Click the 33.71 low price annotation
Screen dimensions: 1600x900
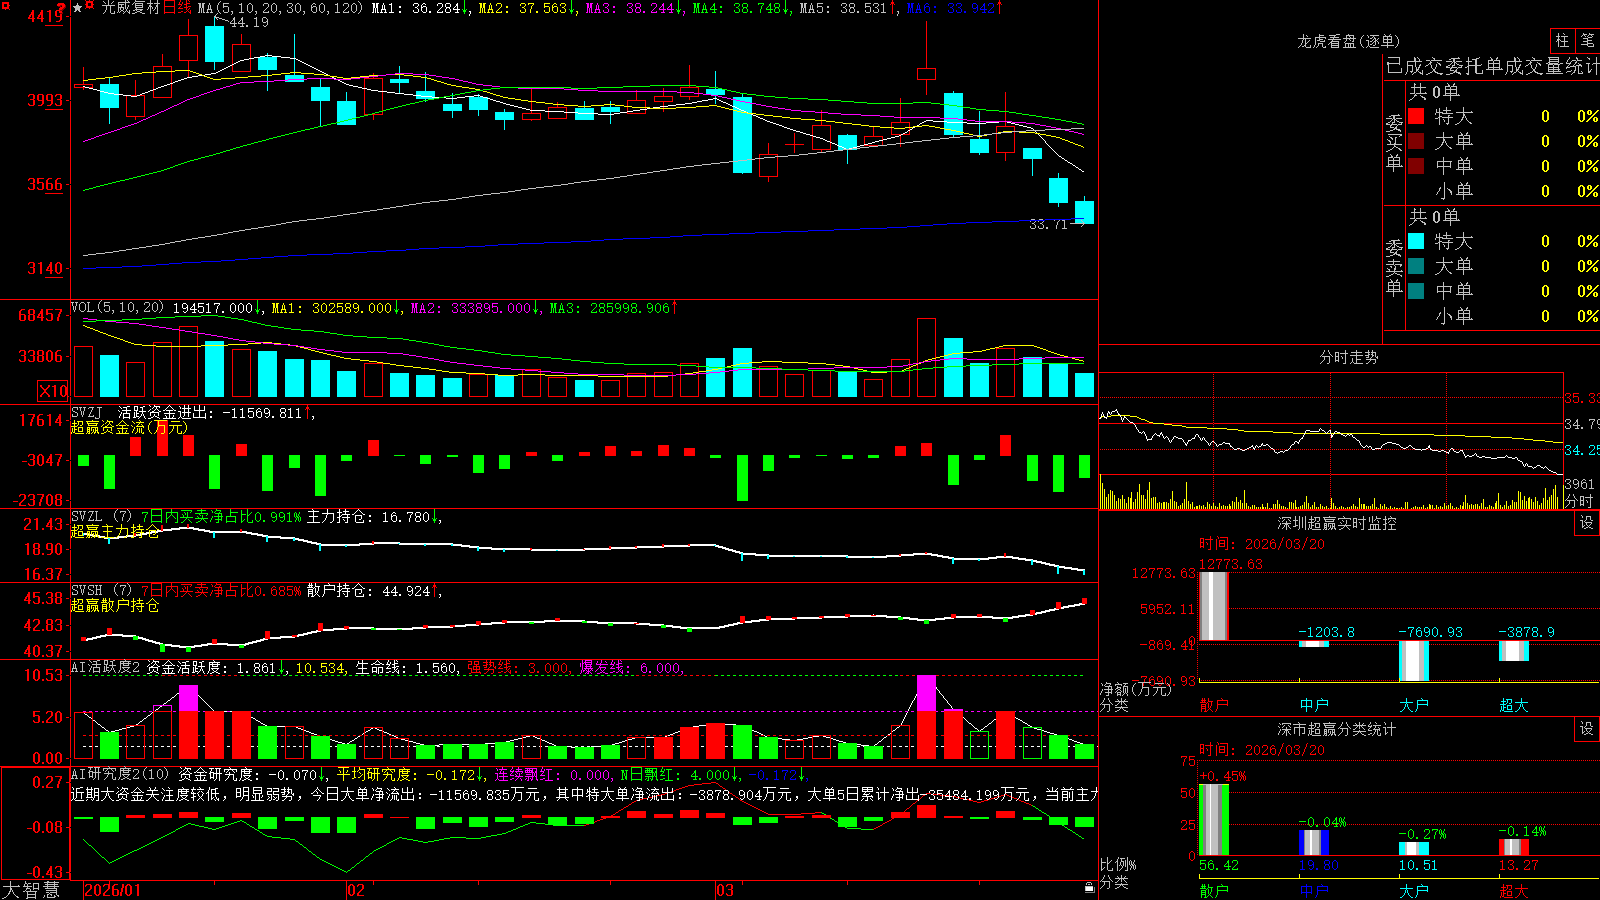click(1048, 224)
